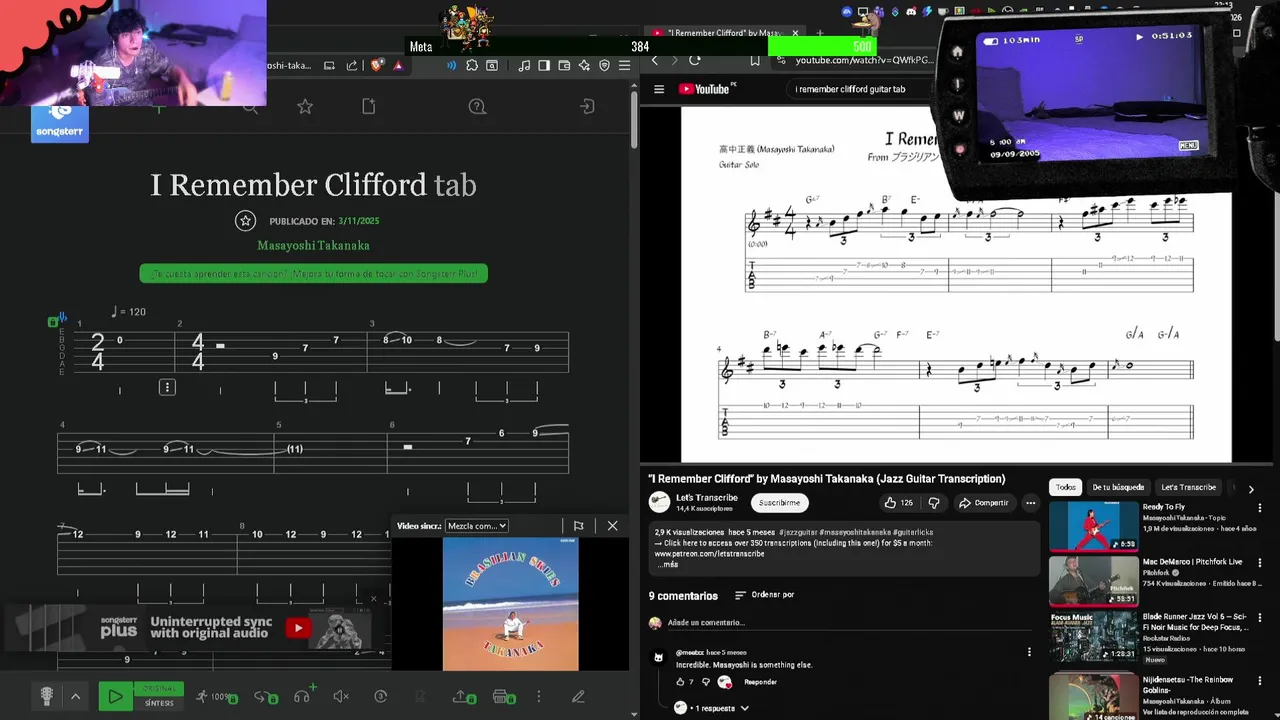
Task: Click Responder under the @meatxx comment
Action: pos(760,682)
